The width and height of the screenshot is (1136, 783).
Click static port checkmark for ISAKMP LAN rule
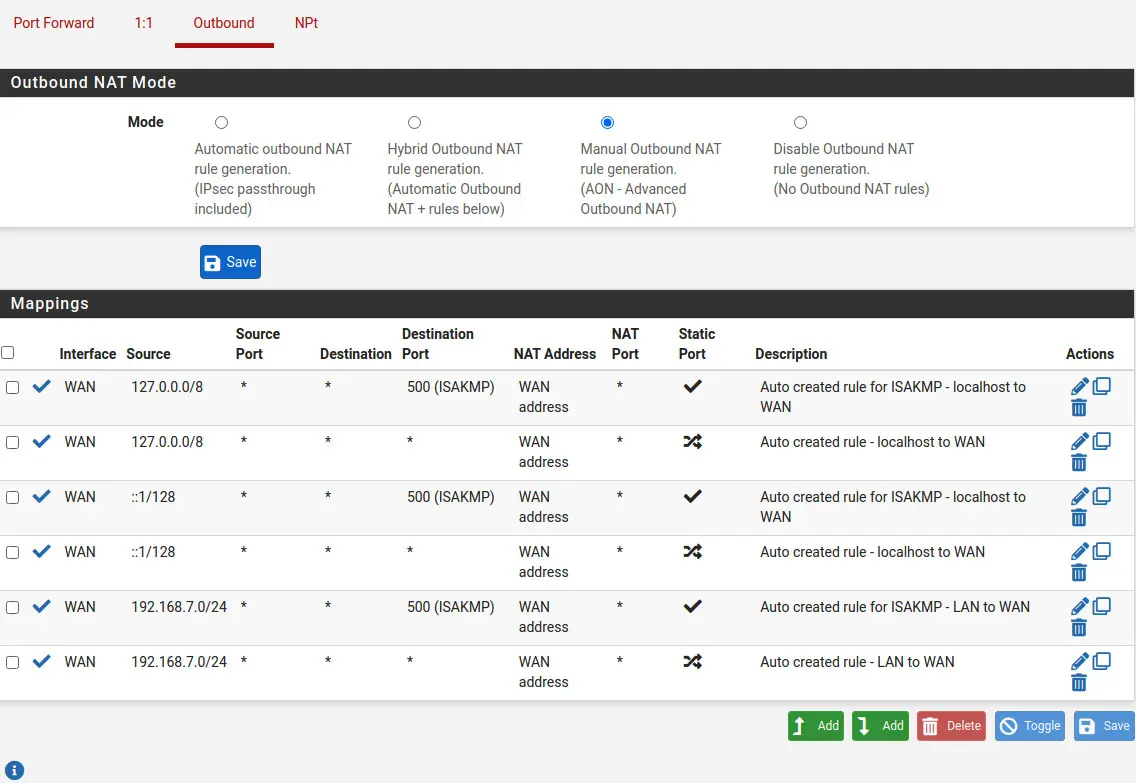pos(693,606)
